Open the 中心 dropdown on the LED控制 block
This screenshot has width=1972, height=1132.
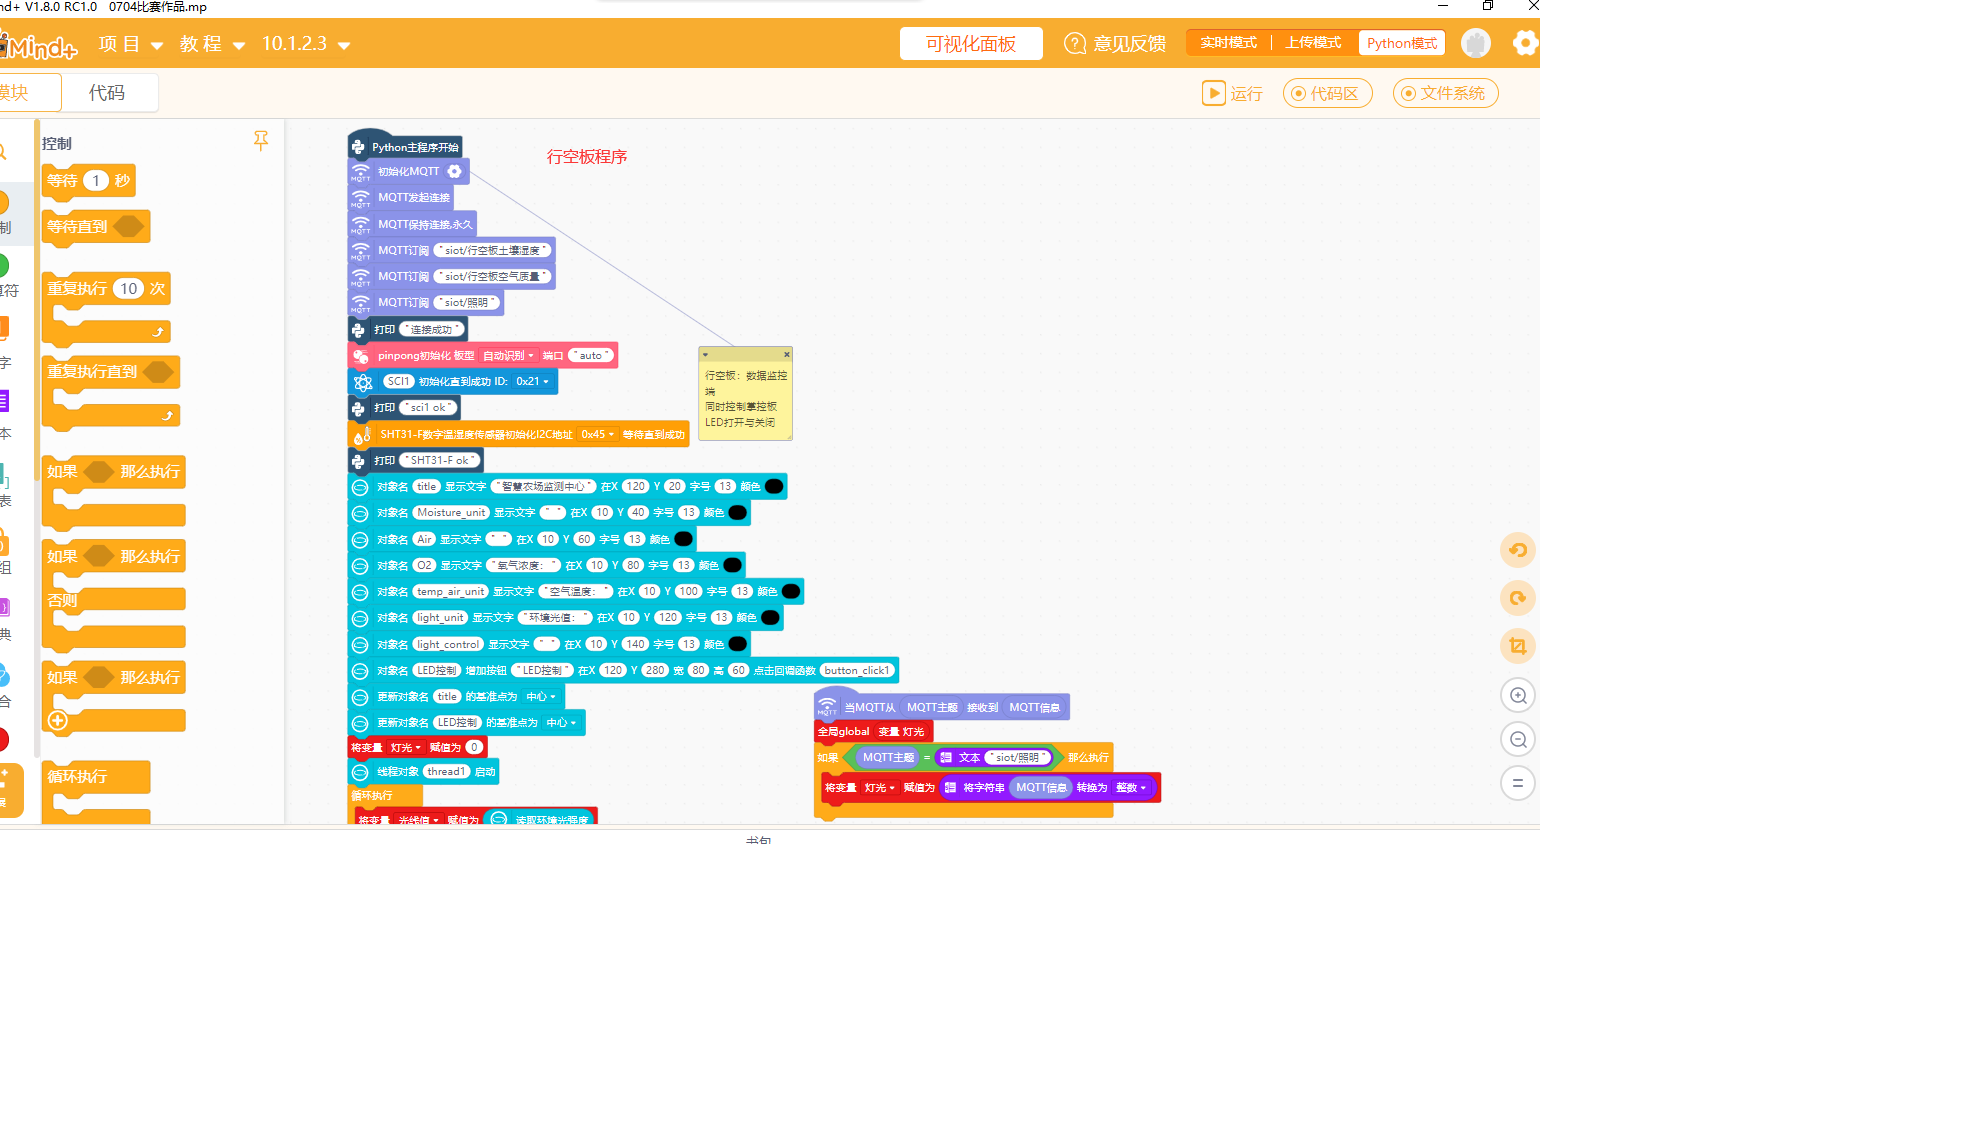coord(561,723)
